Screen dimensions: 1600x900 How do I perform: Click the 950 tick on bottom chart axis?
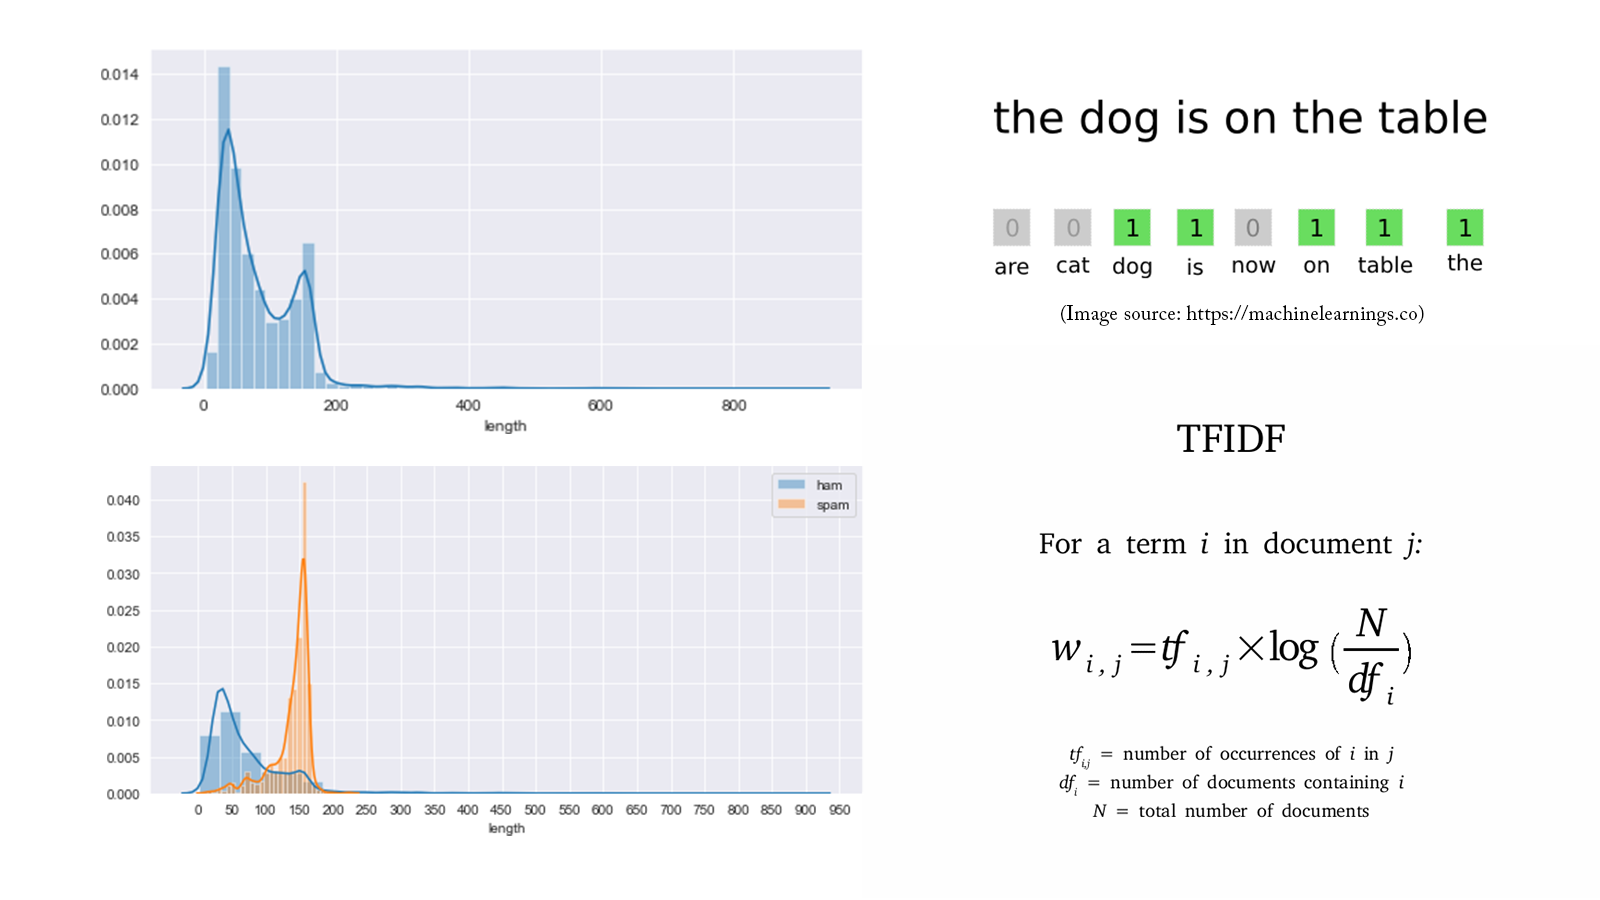pyautogui.click(x=840, y=810)
